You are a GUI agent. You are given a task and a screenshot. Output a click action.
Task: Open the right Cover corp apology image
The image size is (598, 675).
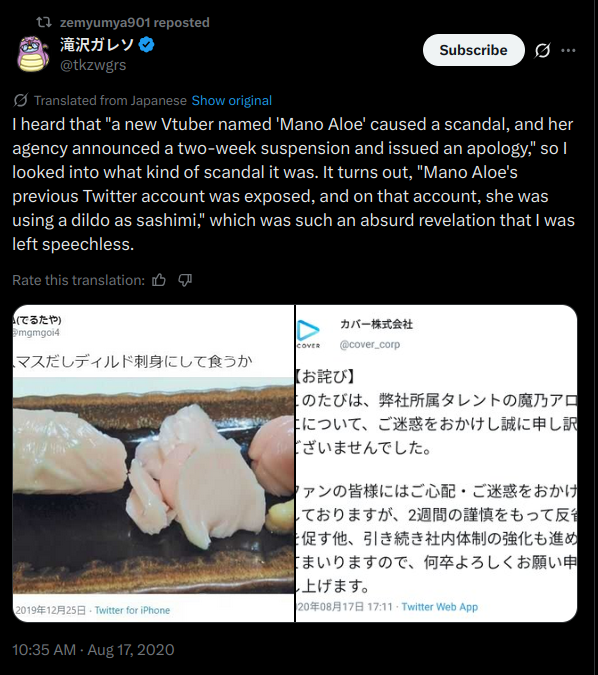436,463
